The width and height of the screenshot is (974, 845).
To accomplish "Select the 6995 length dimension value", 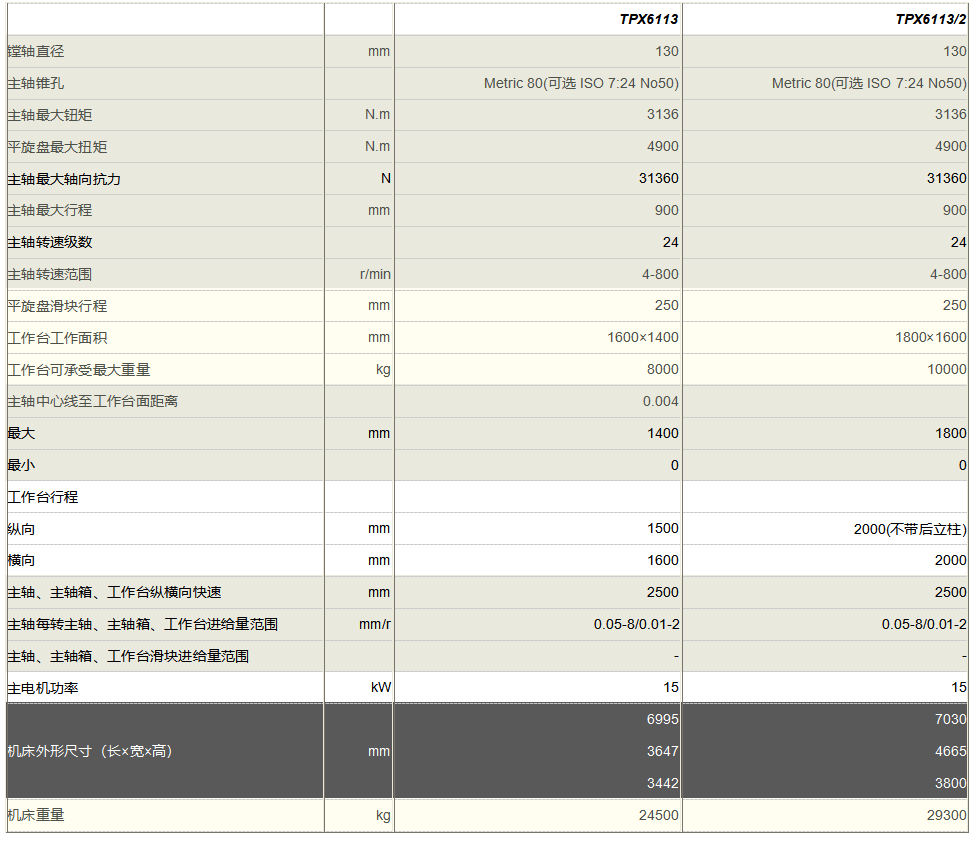I will tap(662, 719).
